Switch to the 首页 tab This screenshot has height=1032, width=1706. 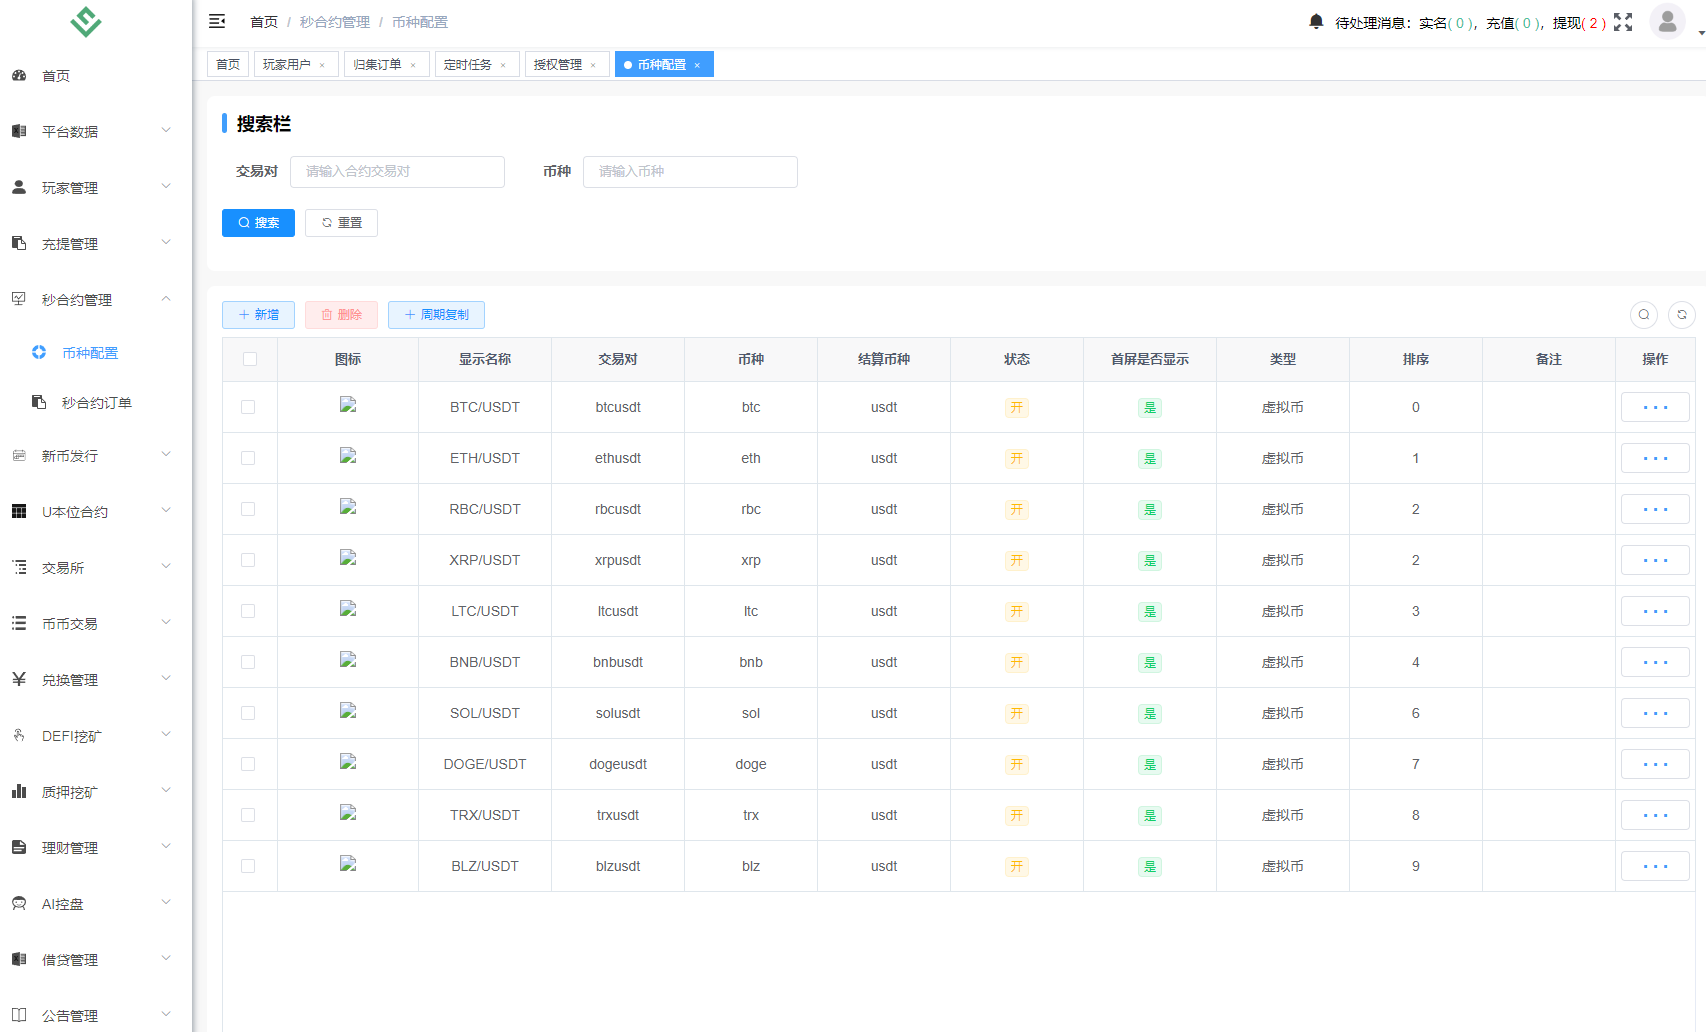[228, 65]
